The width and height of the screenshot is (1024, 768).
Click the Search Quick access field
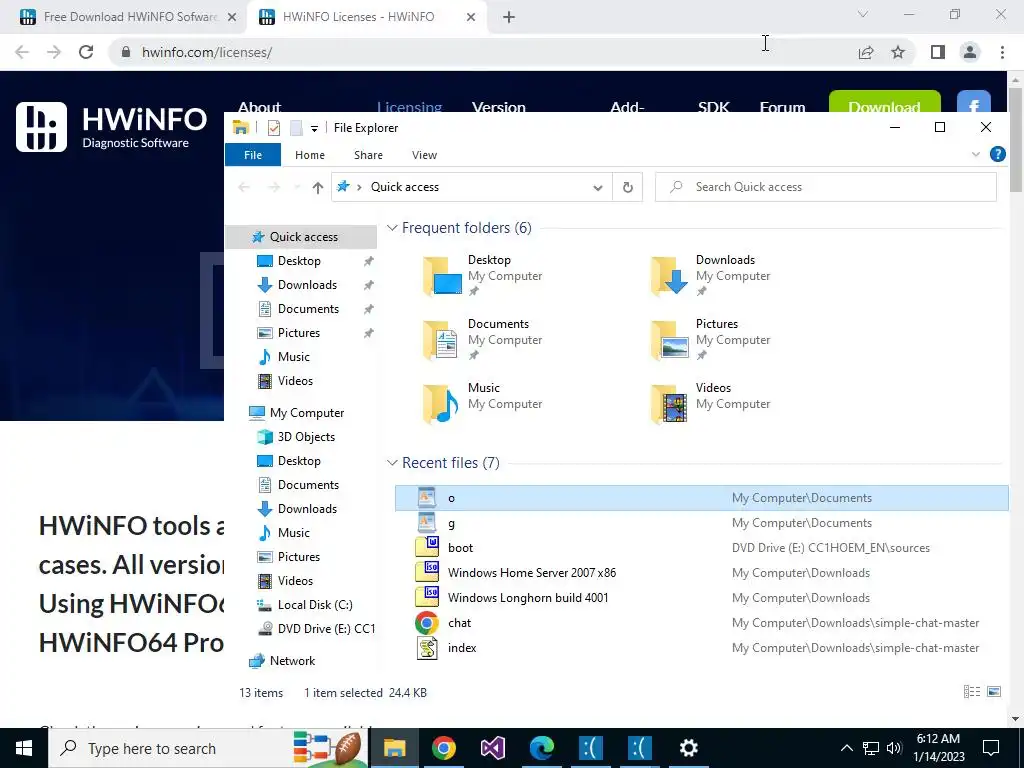point(825,187)
